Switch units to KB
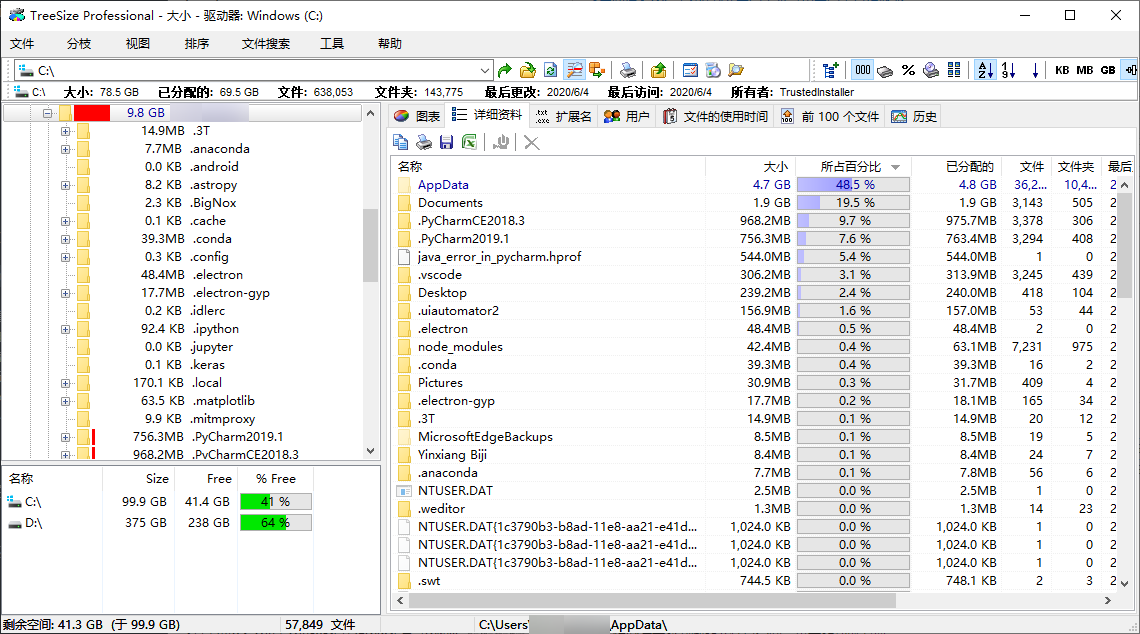Image resolution: width=1140 pixels, height=634 pixels. [1062, 71]
